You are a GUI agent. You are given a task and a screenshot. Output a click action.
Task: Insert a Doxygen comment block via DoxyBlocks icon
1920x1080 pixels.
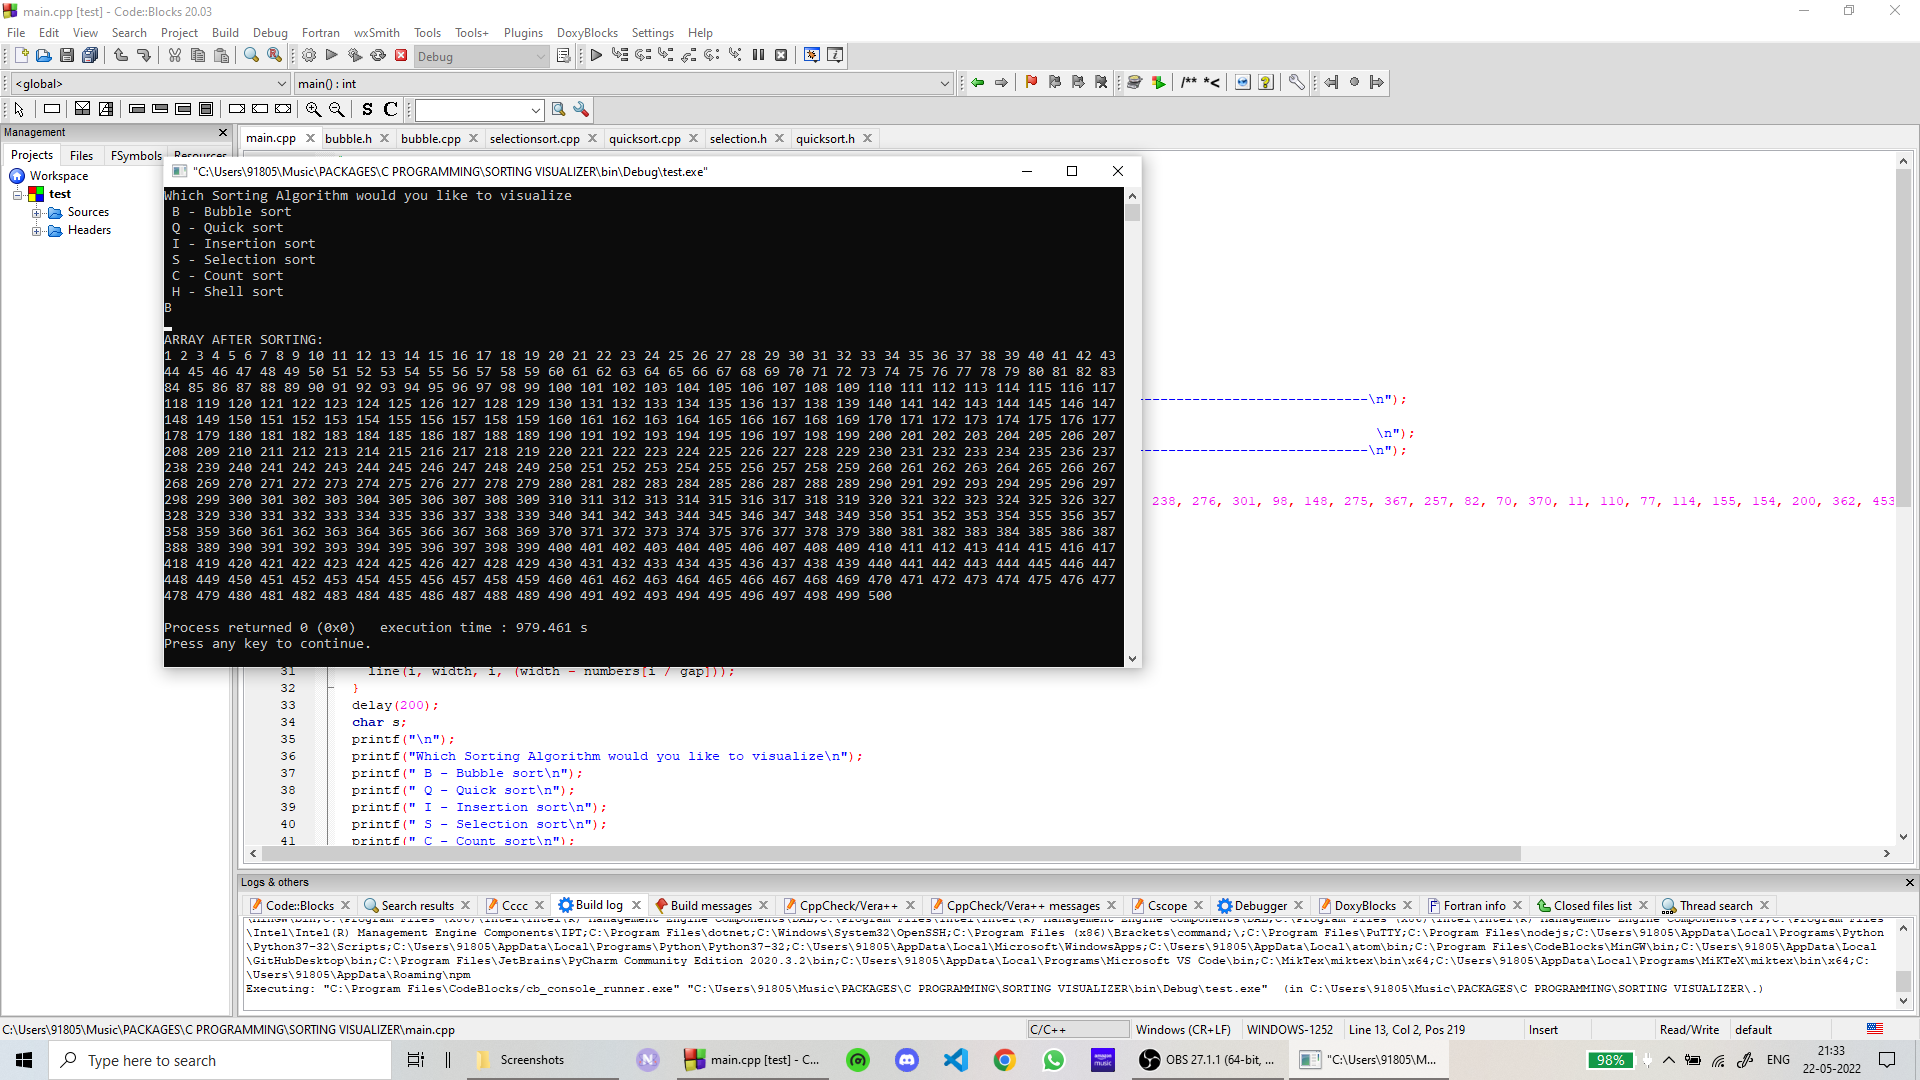pyautogui.click(x=1190, y=82)
